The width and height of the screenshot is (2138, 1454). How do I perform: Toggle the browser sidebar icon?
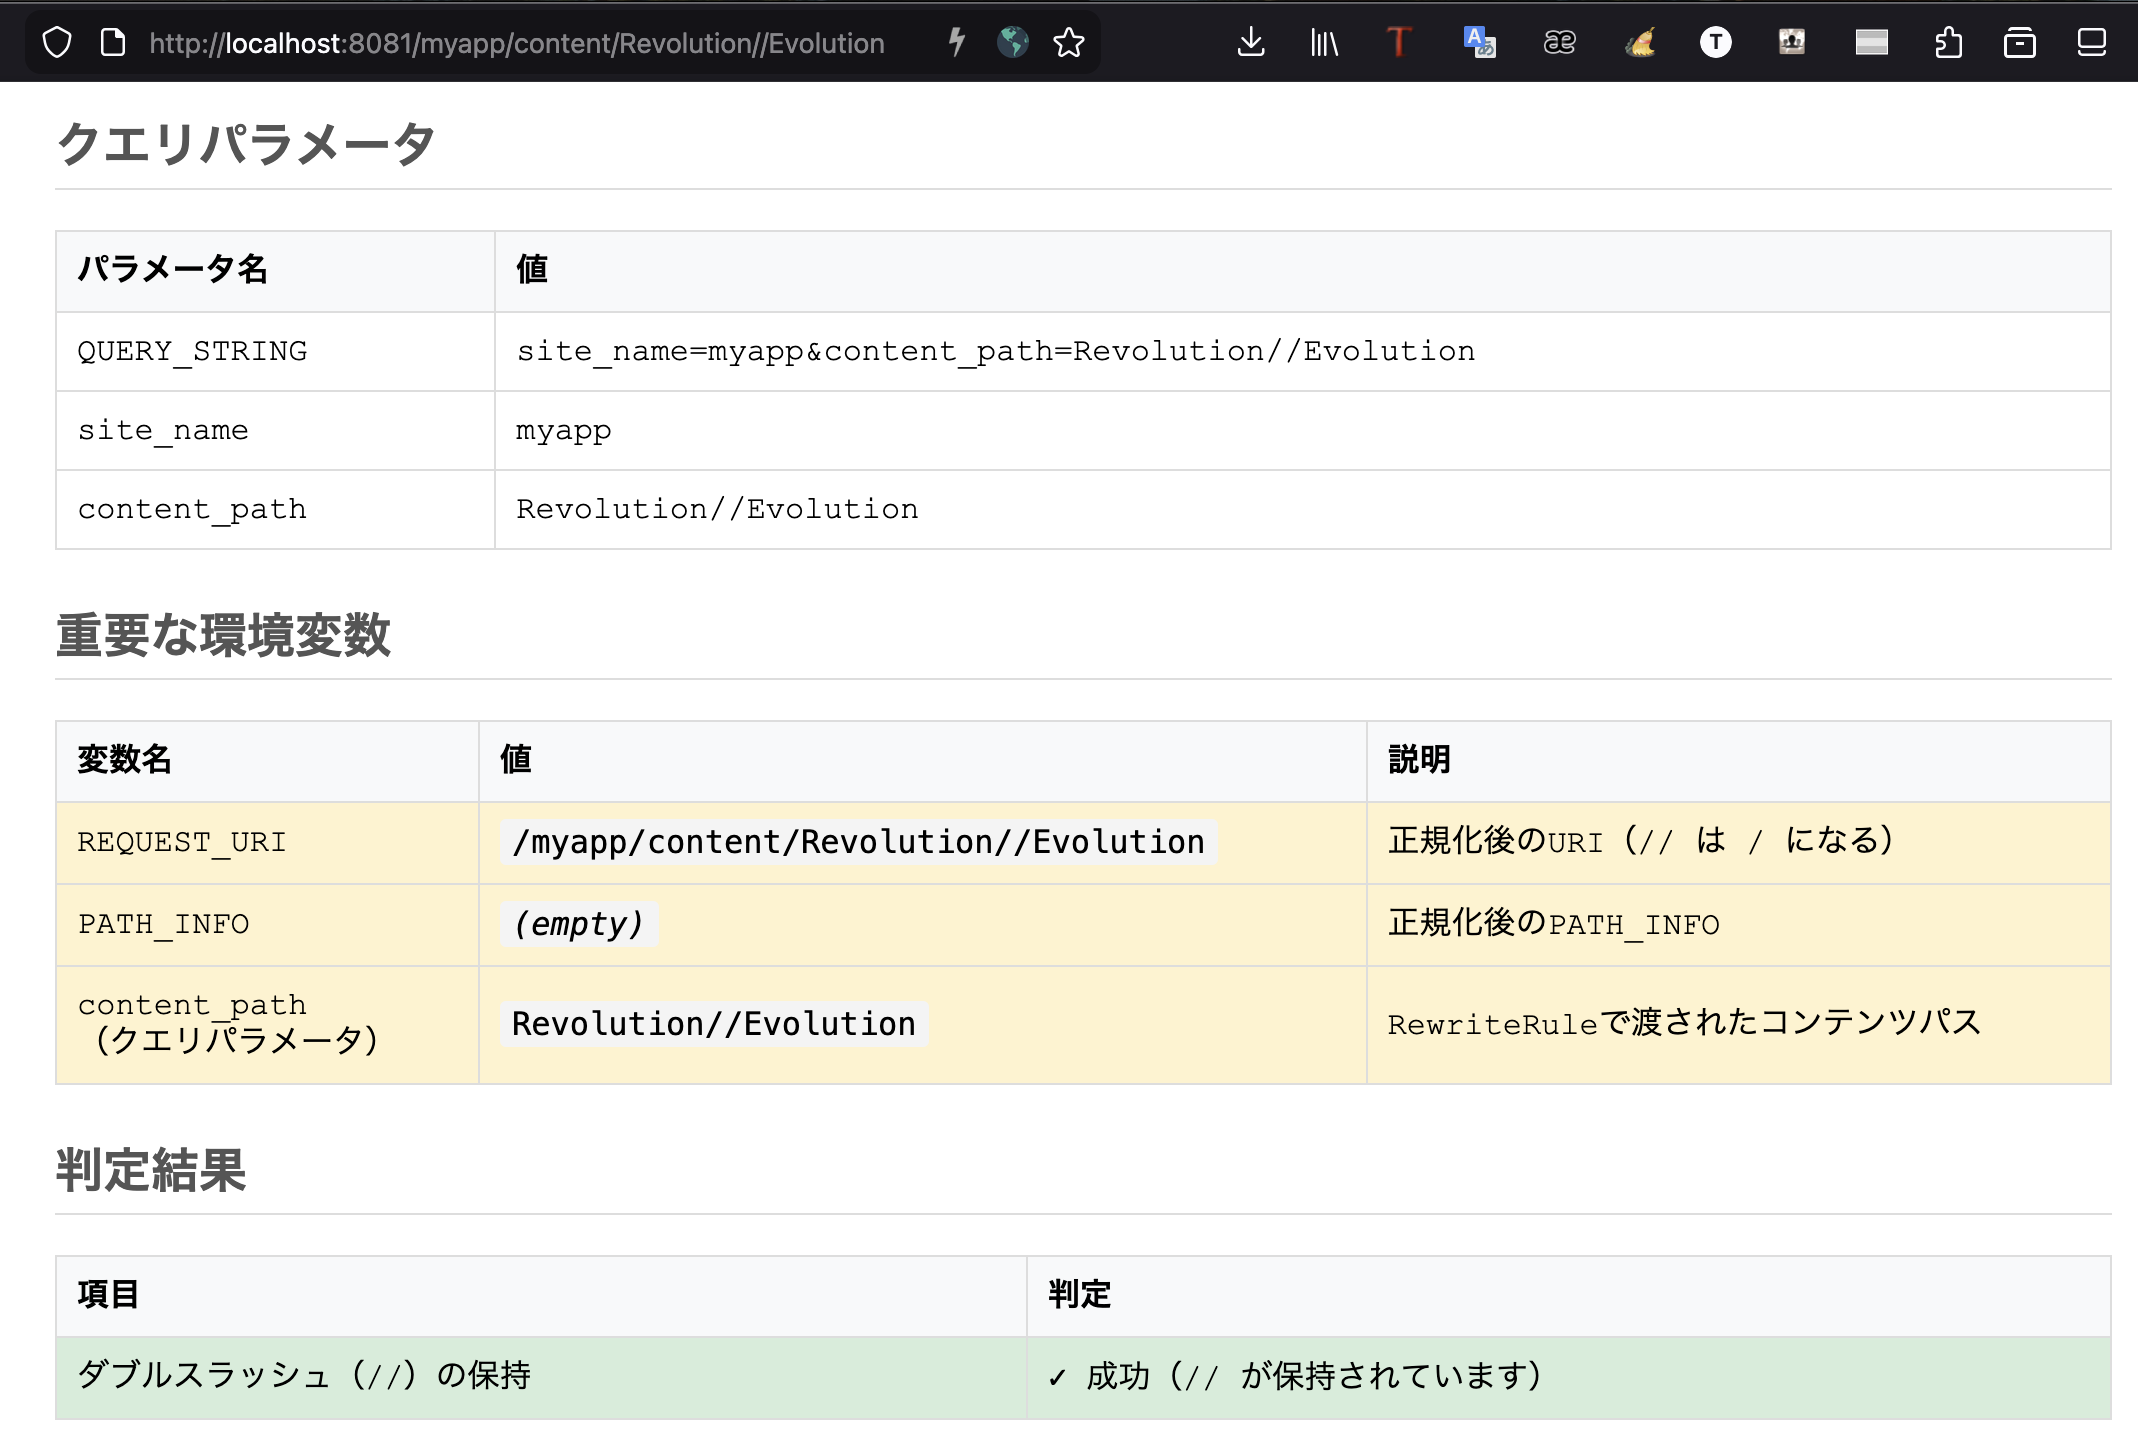[2093, 42]
